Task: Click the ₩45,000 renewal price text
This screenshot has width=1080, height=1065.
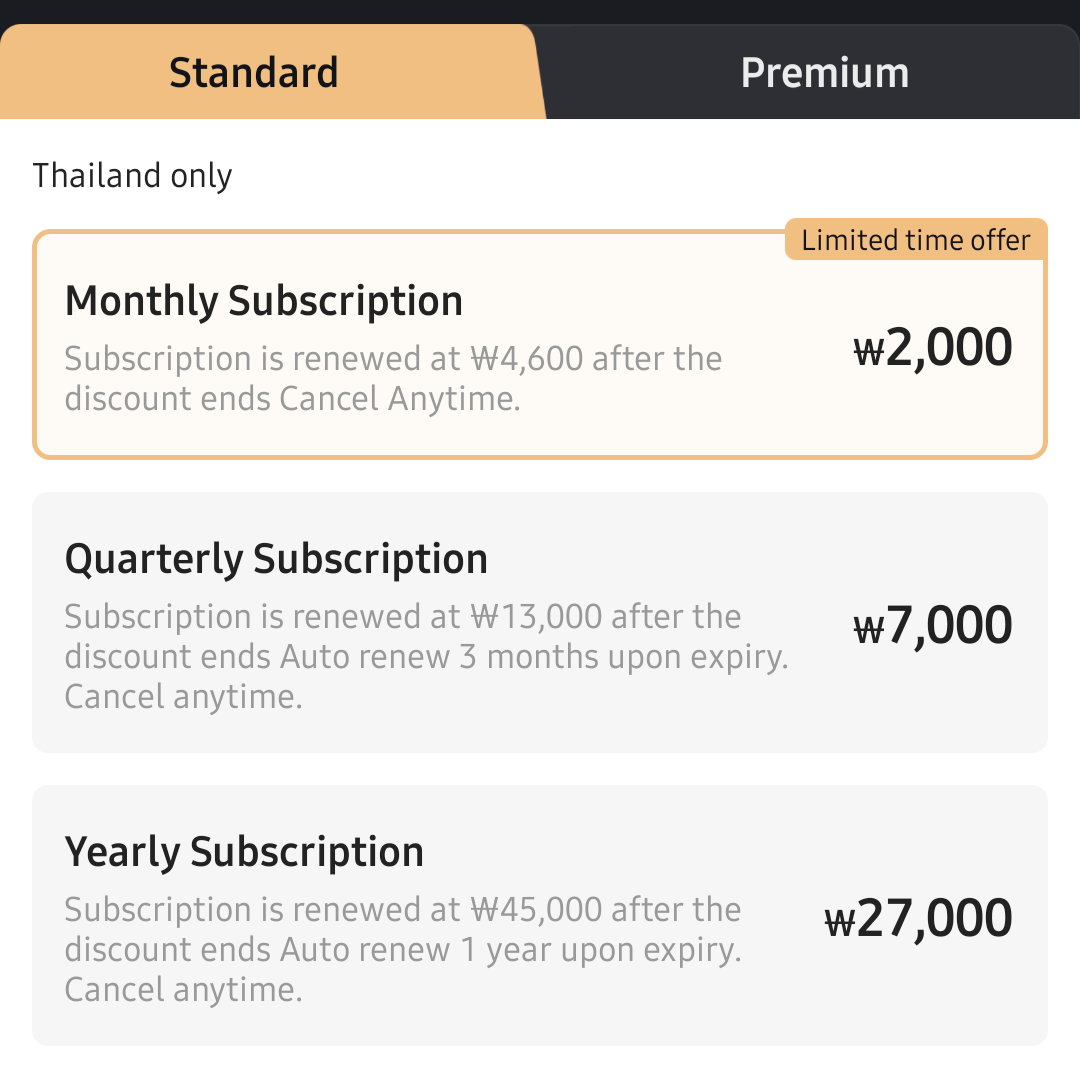Action: 535,910
